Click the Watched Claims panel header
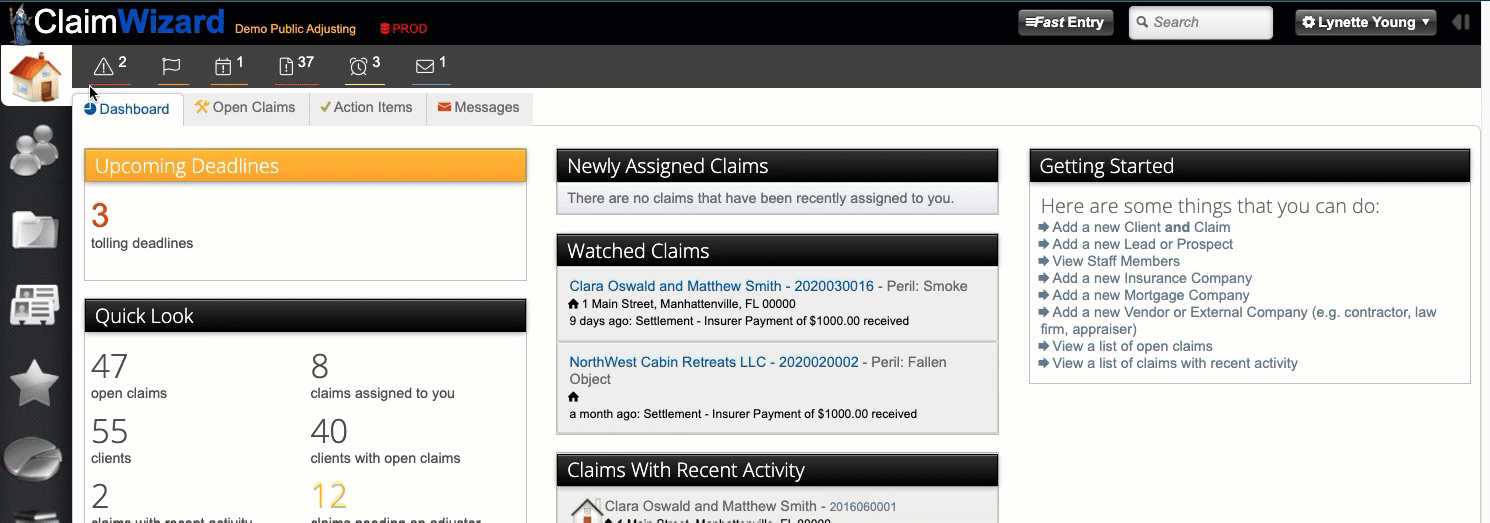 [777, 250]
